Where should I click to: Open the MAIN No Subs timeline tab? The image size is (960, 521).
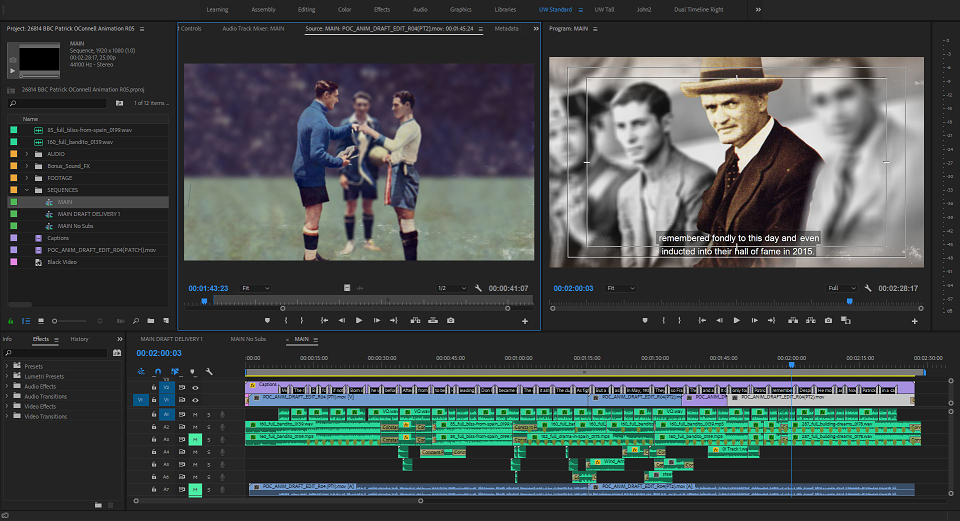[x=248, y=339]
